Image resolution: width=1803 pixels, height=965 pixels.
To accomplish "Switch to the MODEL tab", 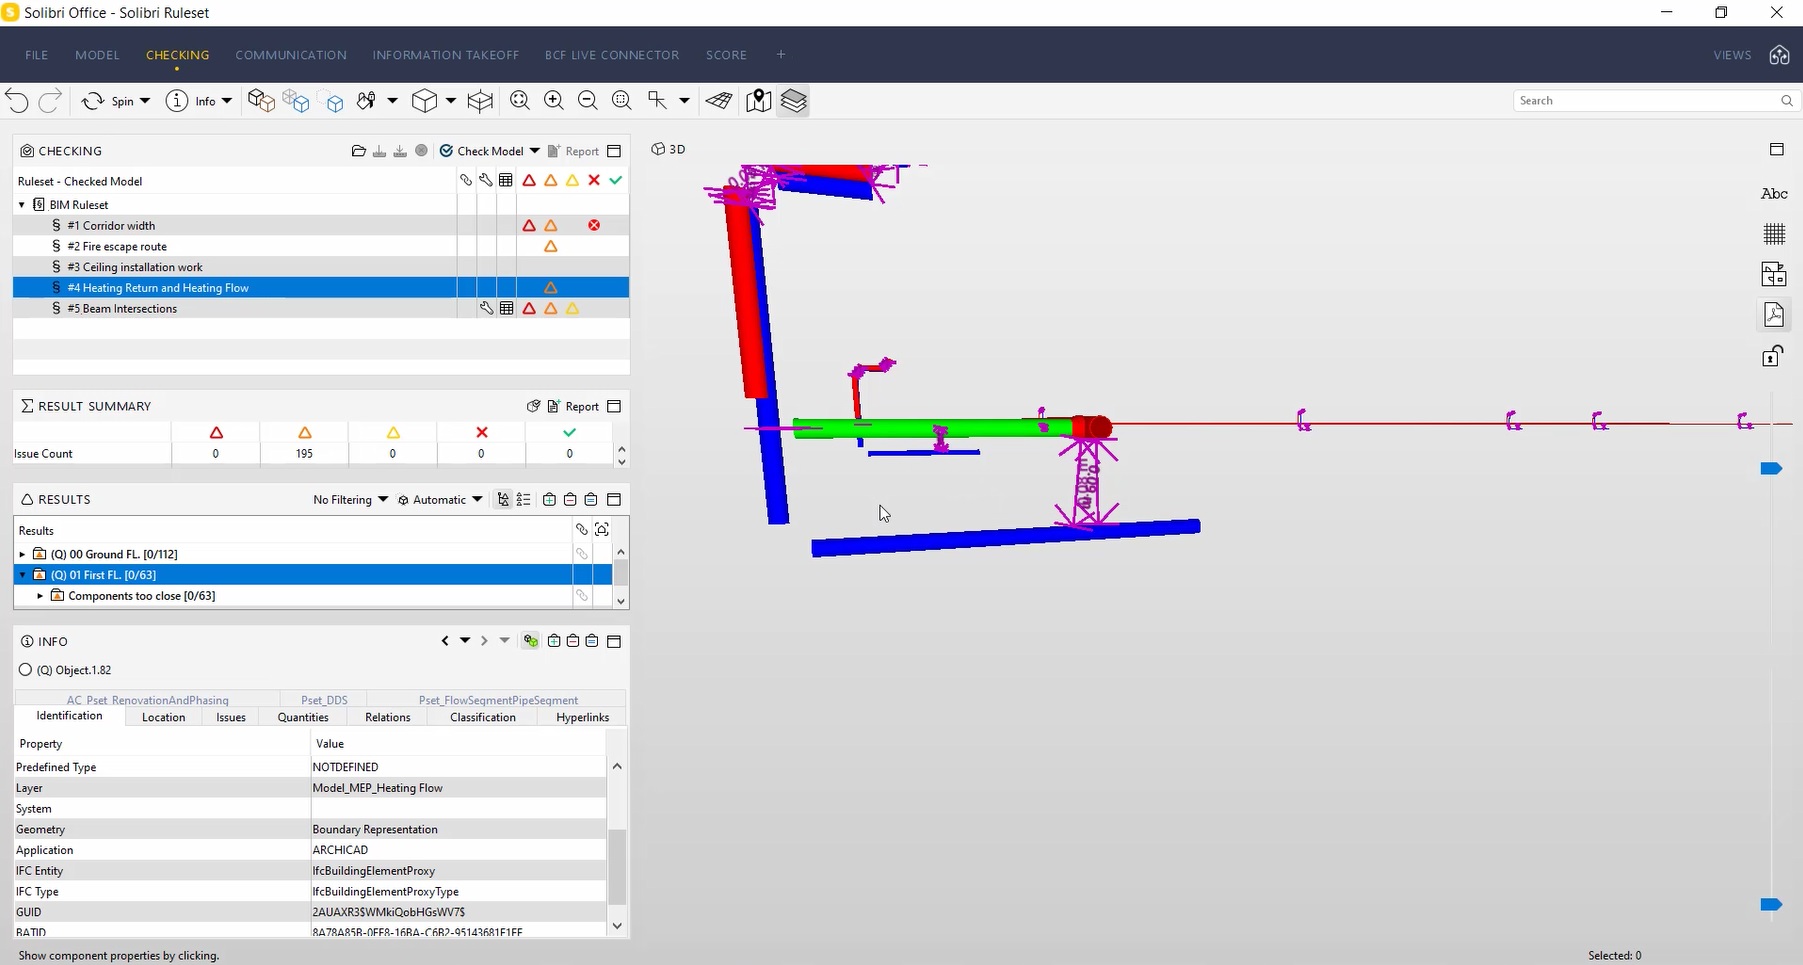I will tap(97, 55).
